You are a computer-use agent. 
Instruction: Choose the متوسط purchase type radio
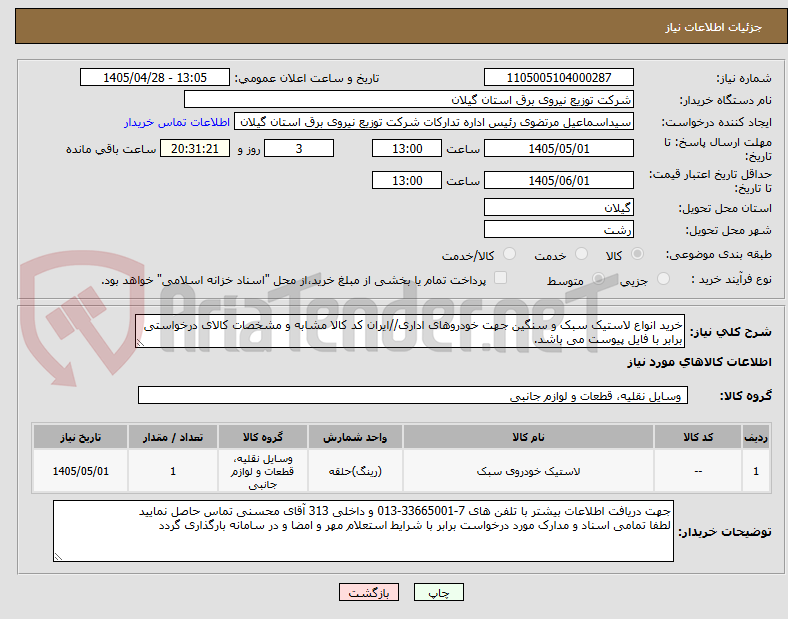click(x=599, y=278)
